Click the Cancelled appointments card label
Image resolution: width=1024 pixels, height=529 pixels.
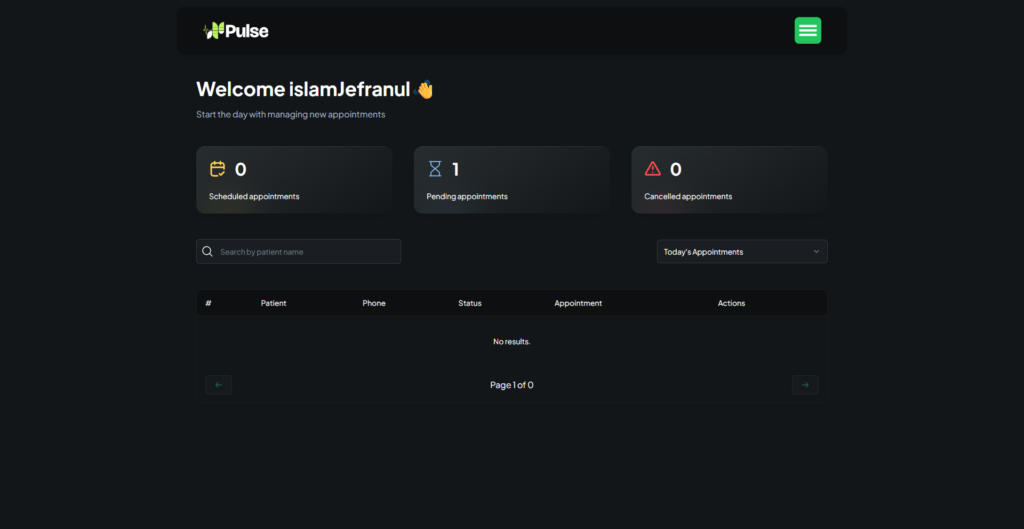click(x=688, y=196)
